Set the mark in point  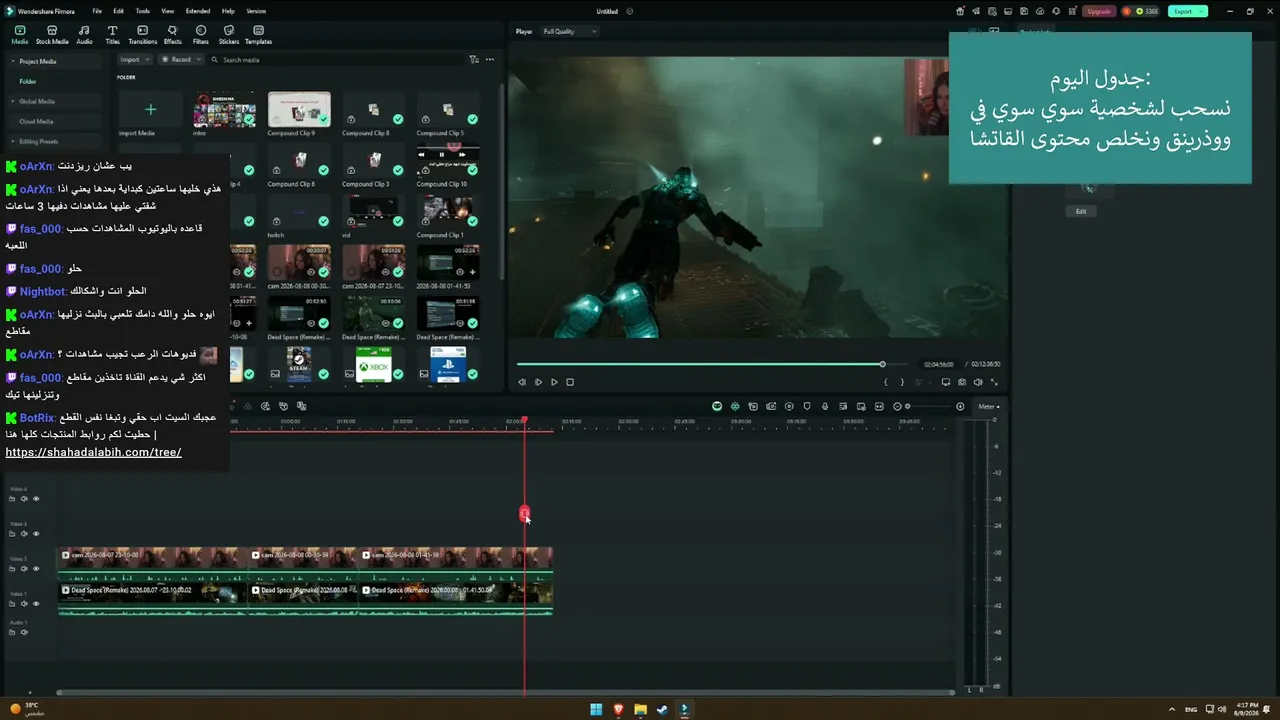point(886,382)
